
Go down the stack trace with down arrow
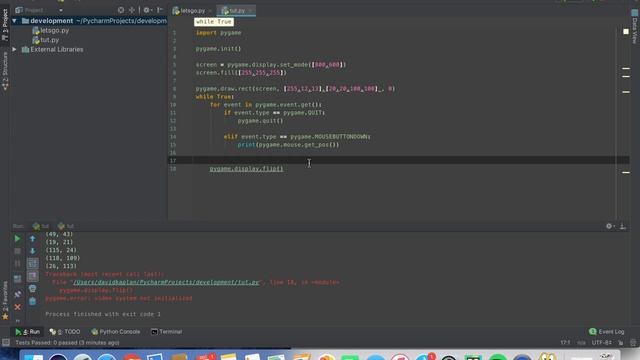click(x=33, y=251)
